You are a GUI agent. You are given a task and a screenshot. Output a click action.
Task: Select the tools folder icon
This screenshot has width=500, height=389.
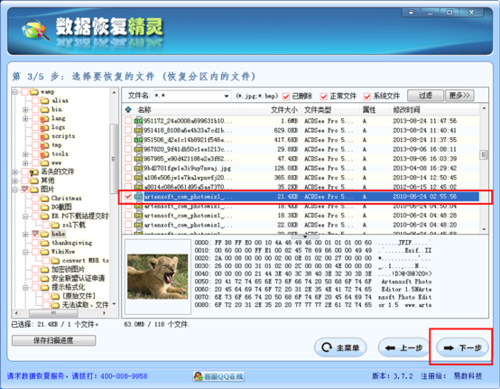pos(45,154)
